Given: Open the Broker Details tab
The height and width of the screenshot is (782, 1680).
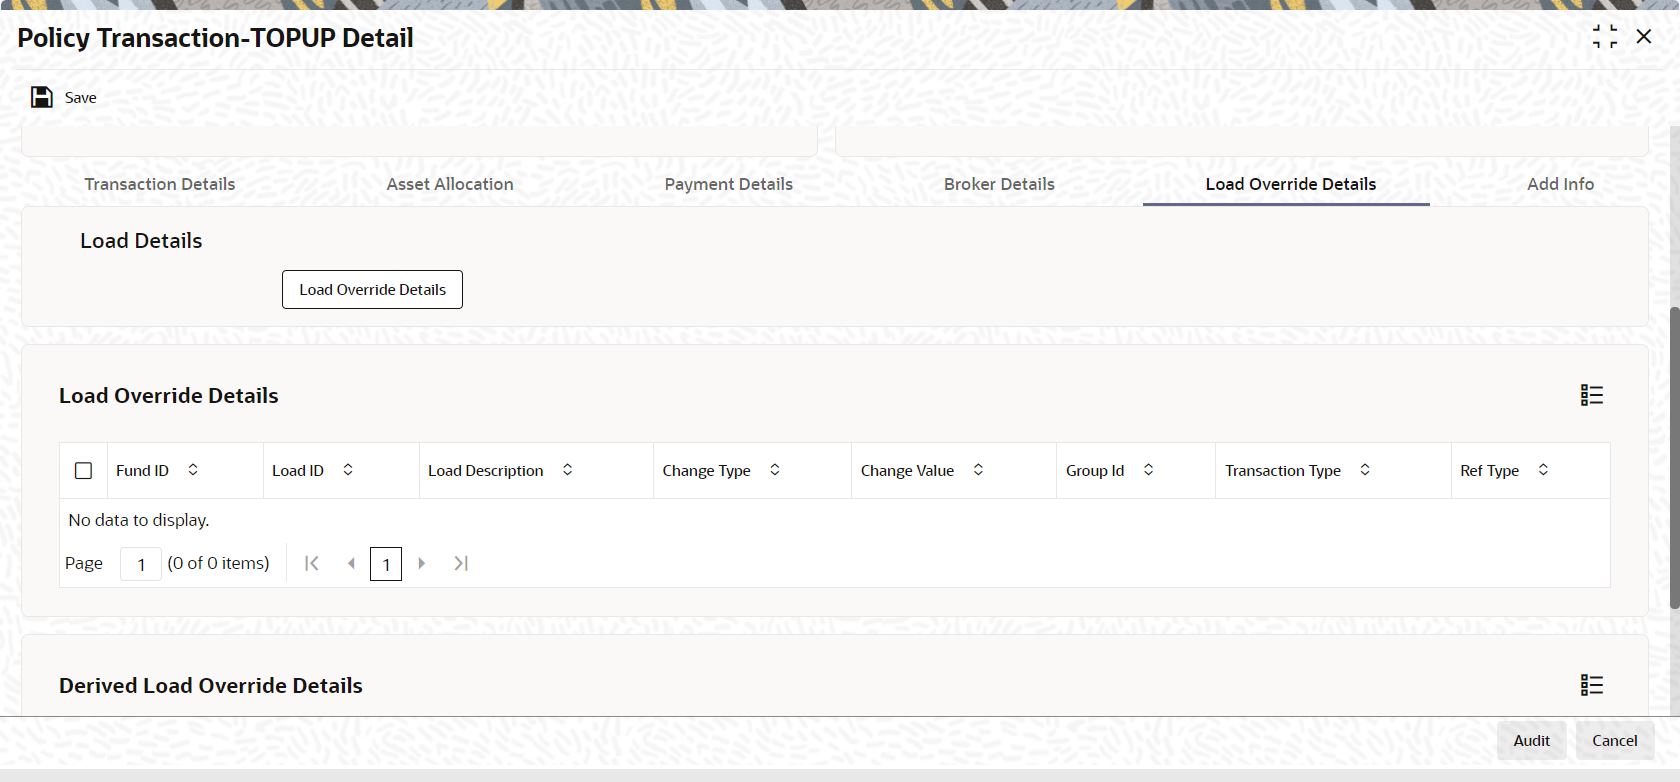Looking at the screenshot, I should [999, 184].
